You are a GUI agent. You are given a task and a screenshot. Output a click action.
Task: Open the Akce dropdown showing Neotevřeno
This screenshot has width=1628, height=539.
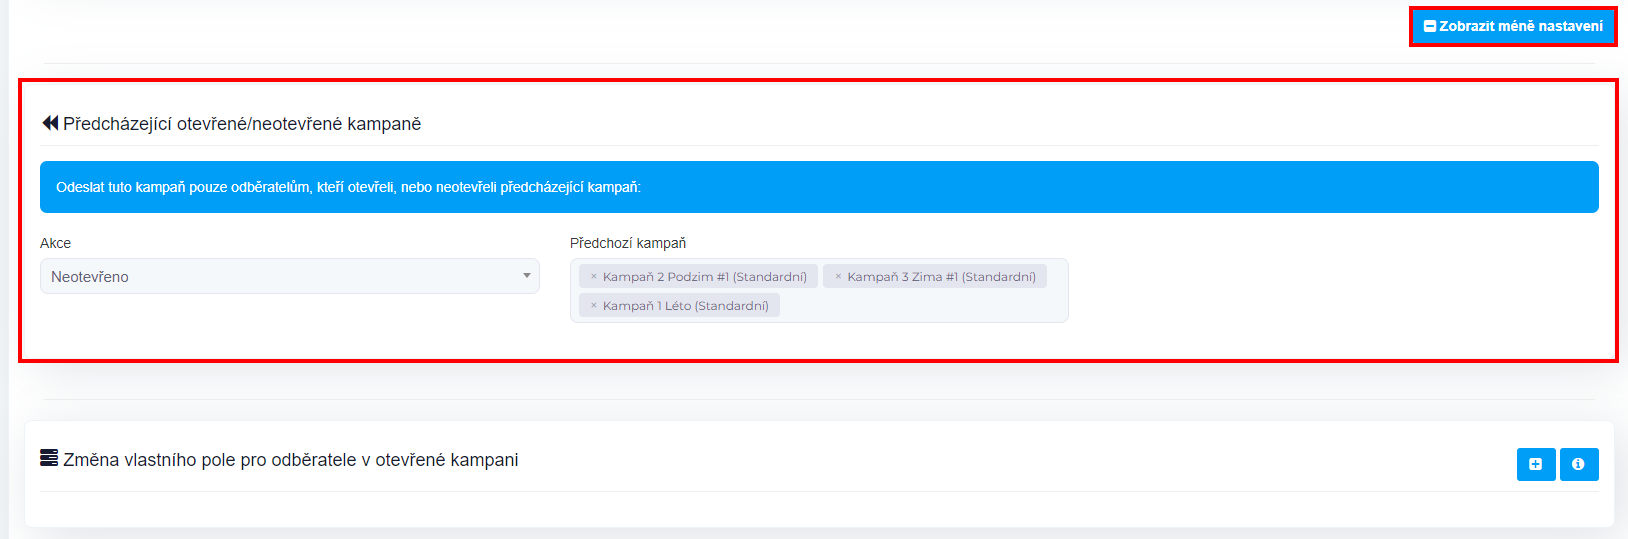click(290, 276)
